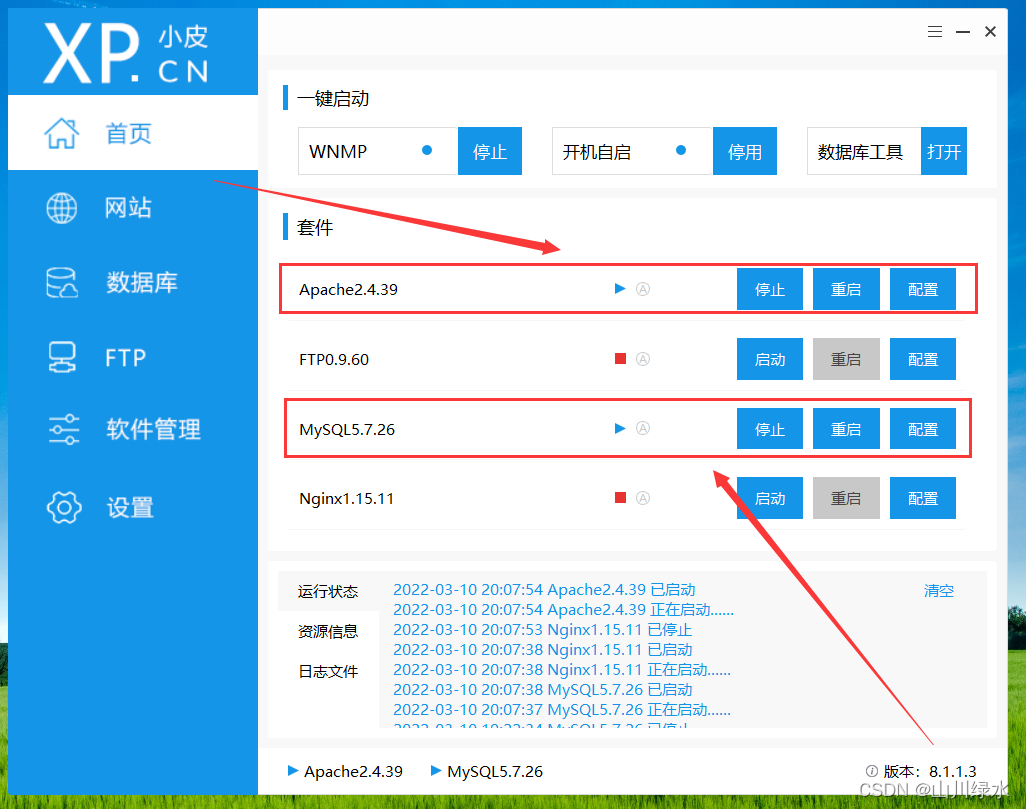Screen dimensions: 1026x809
Task: Disable 开机自启 with 停用 button
Action: coord(745,151)
